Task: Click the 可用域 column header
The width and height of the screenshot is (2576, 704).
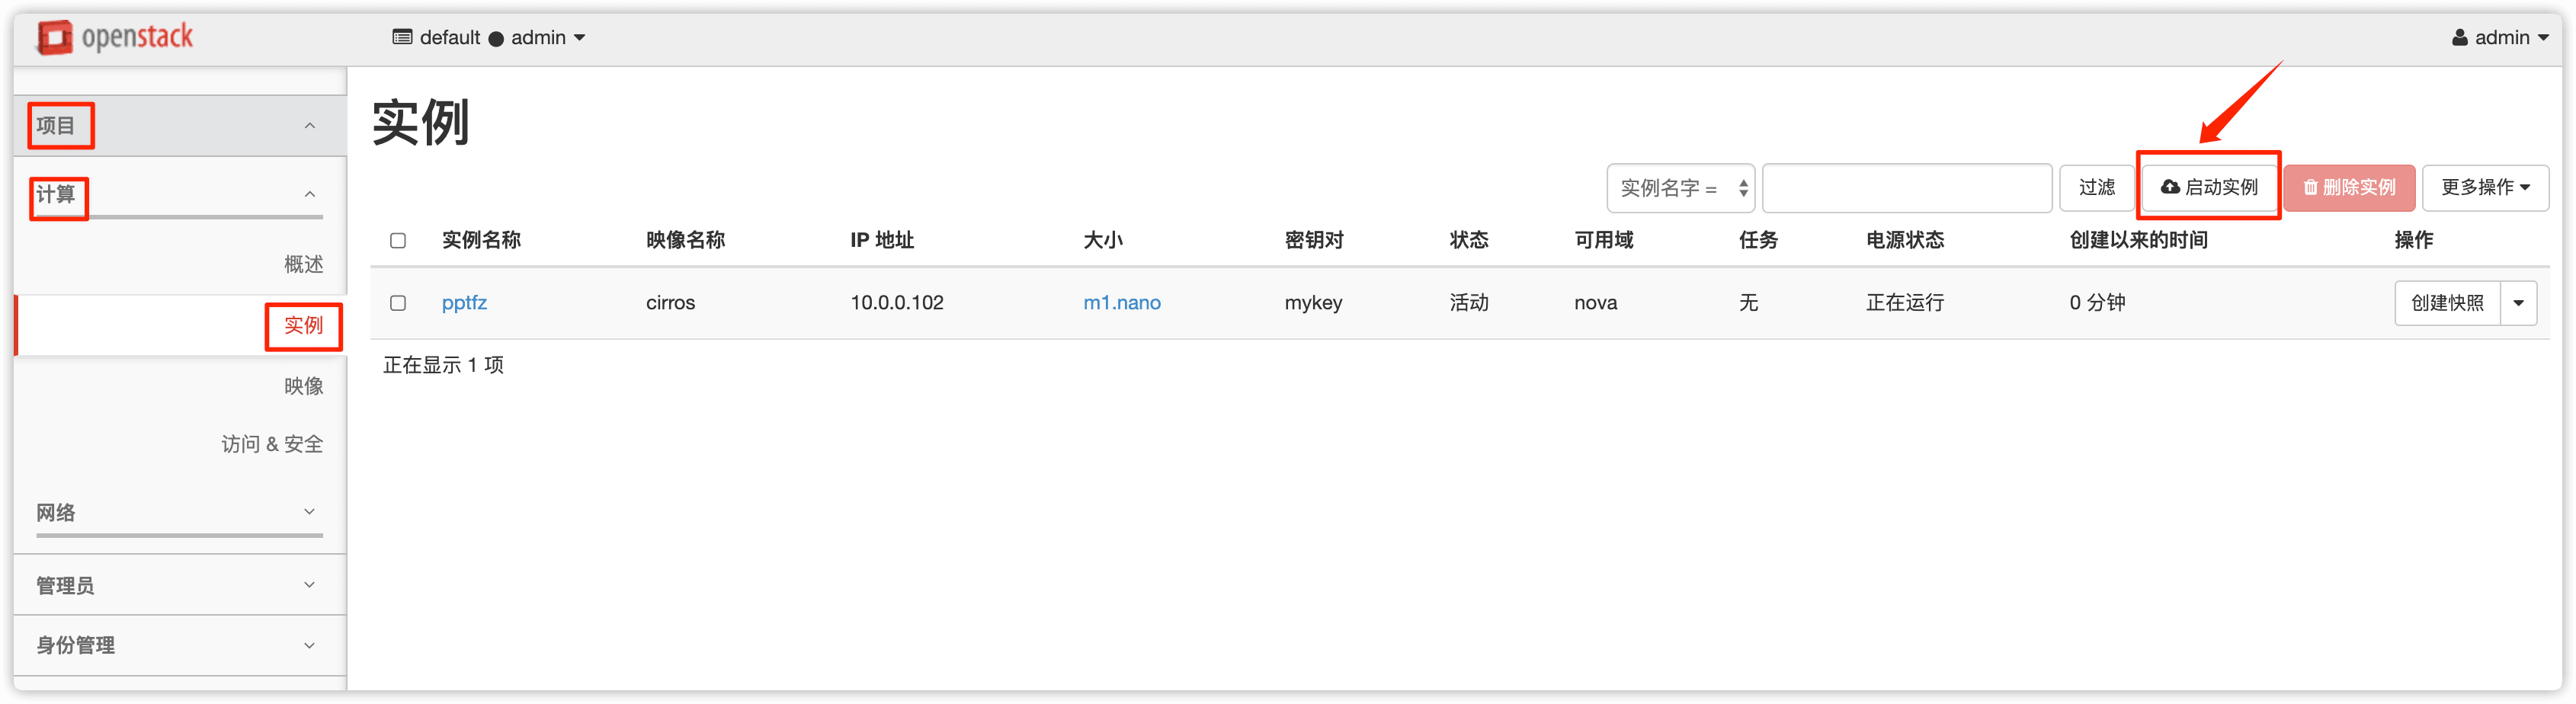Action: [x=1604, y=240]
